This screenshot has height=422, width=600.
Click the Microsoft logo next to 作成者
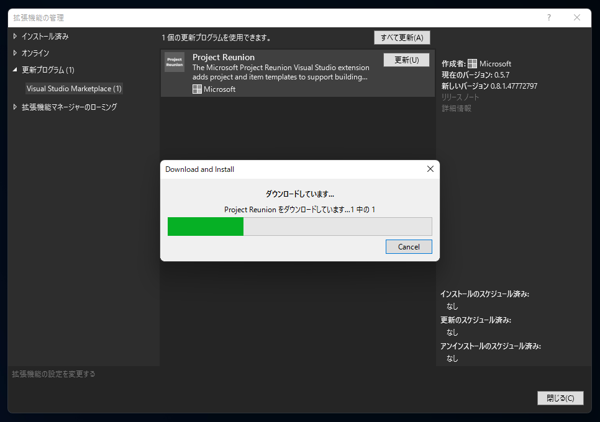[x=472, y=64]
